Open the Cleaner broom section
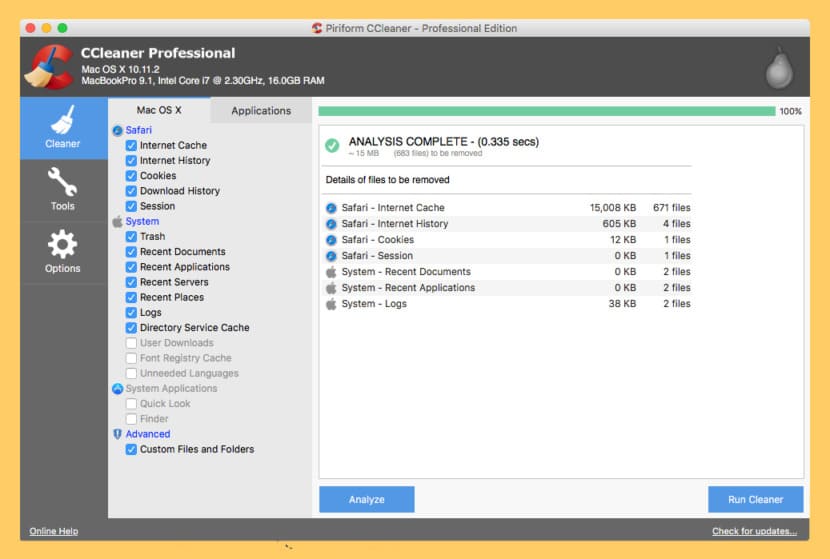This screenshot has height=559, width=830. click(x=63, y=128)
